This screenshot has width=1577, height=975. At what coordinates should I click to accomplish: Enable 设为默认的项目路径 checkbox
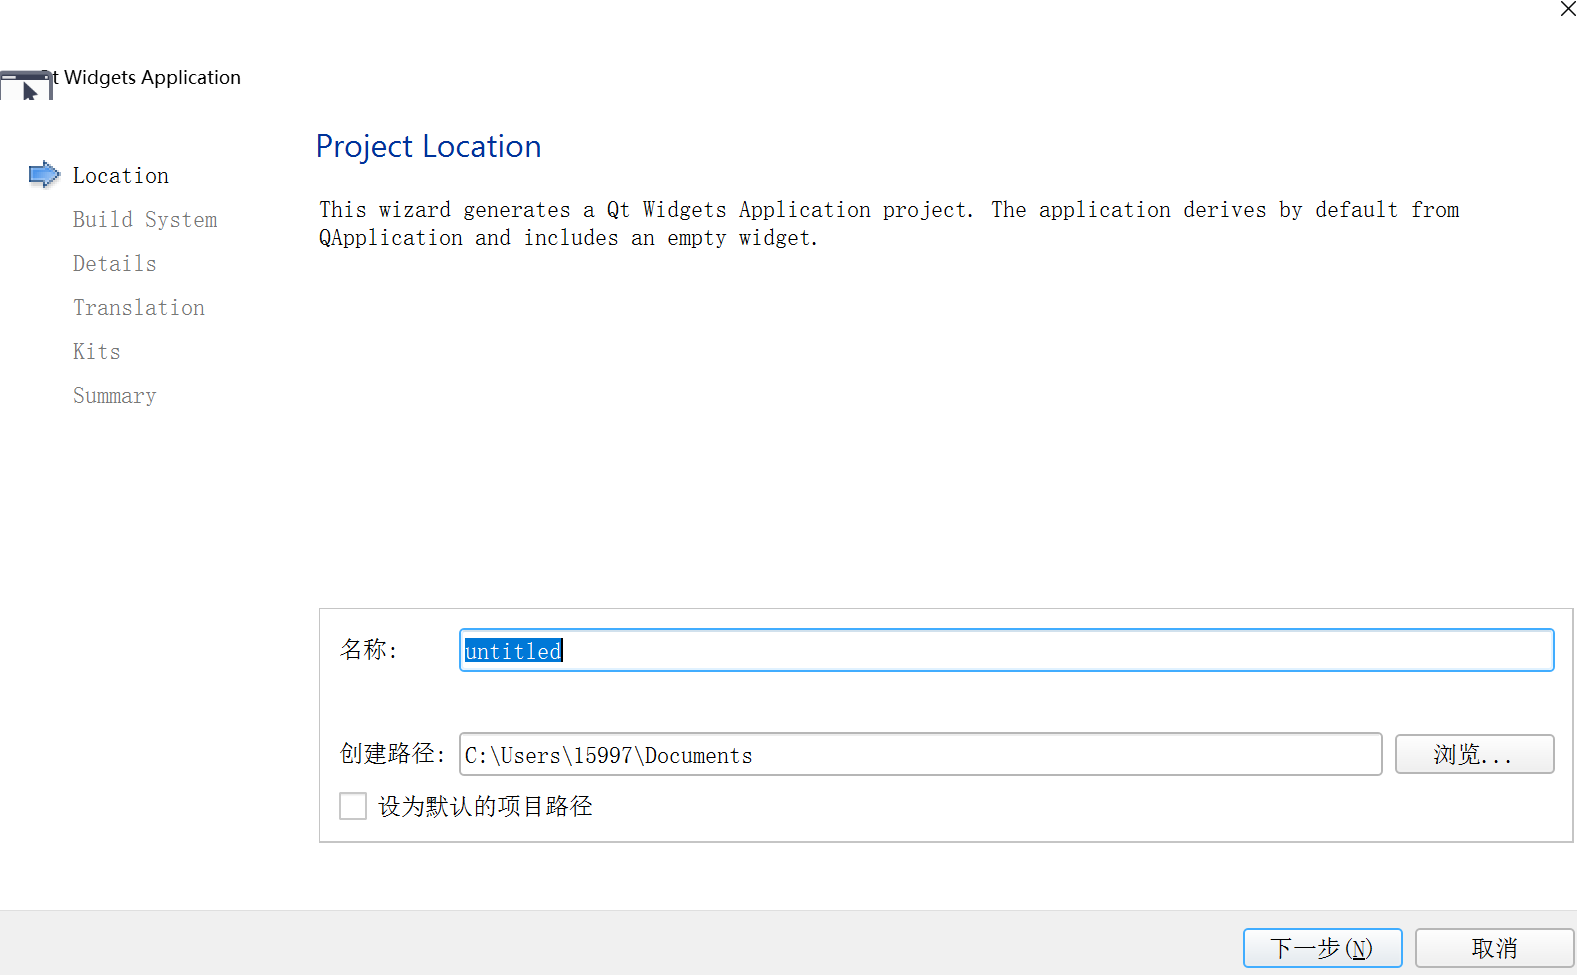coord(353,806)
